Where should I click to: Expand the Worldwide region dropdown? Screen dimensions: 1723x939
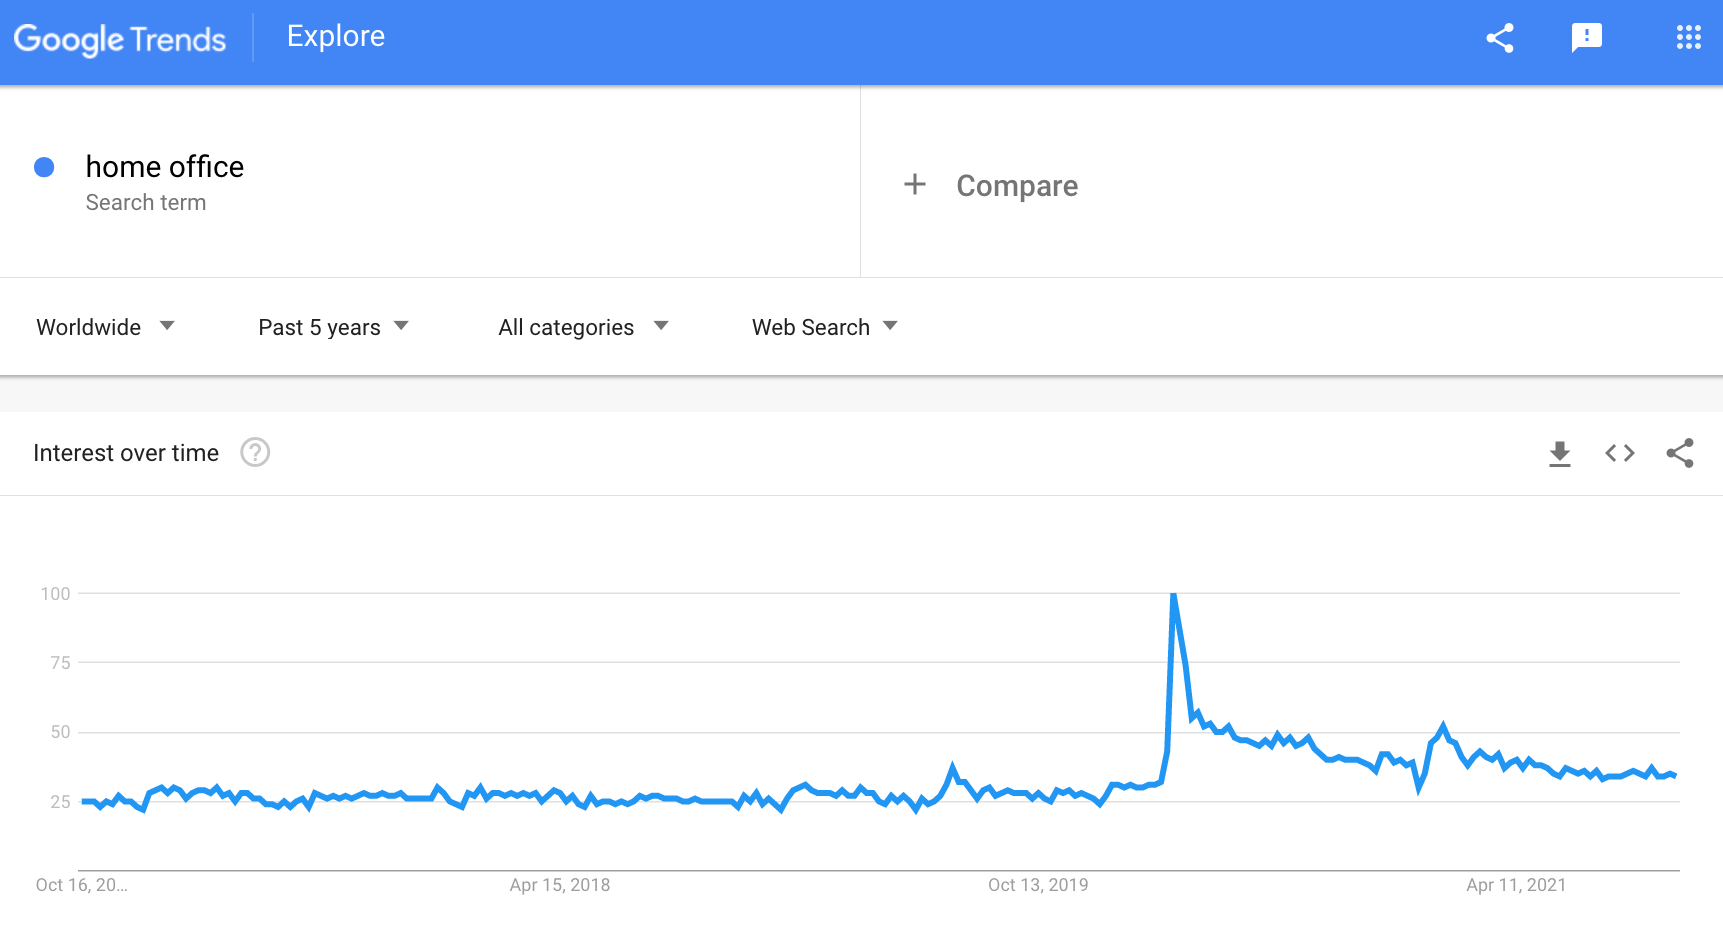tap(105, 327)
